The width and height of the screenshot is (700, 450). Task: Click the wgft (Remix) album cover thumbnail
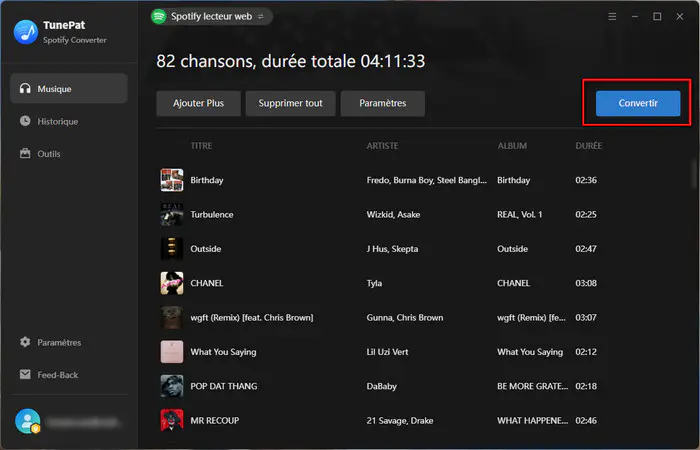tap(172, 317)
